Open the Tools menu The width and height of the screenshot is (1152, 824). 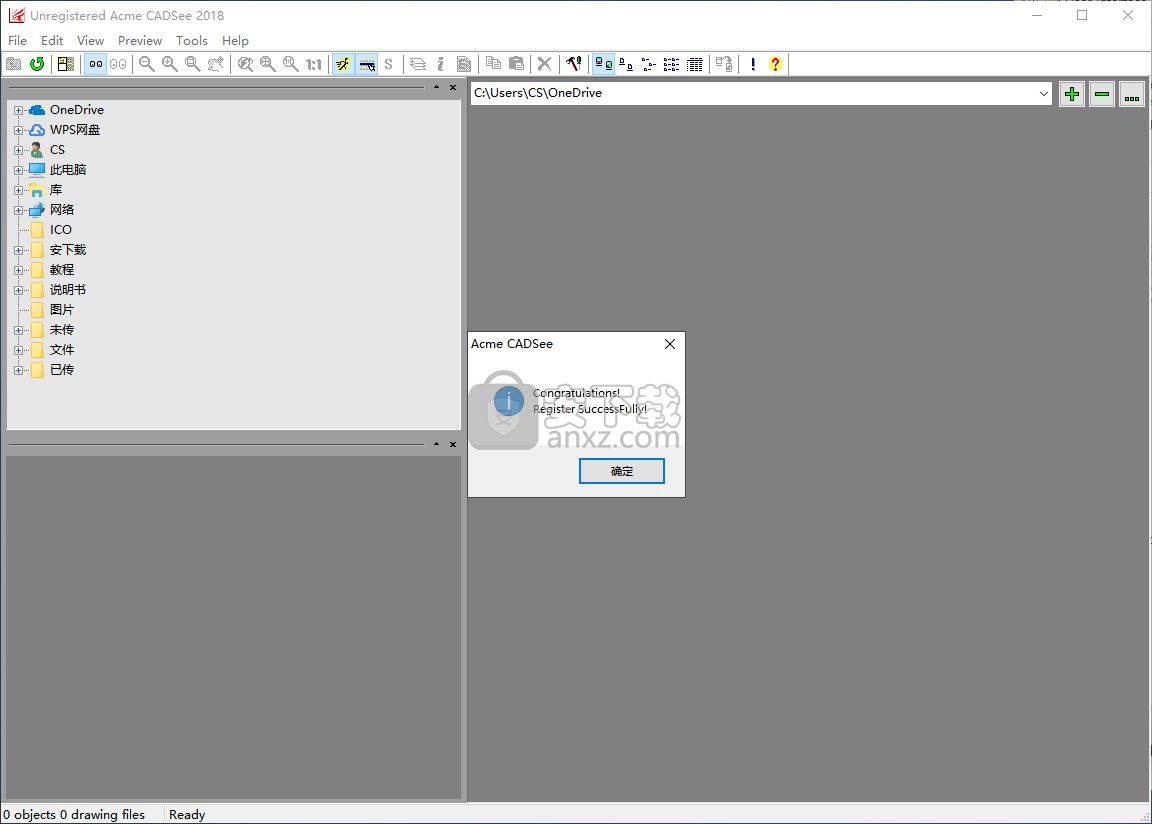click(192, 40)
